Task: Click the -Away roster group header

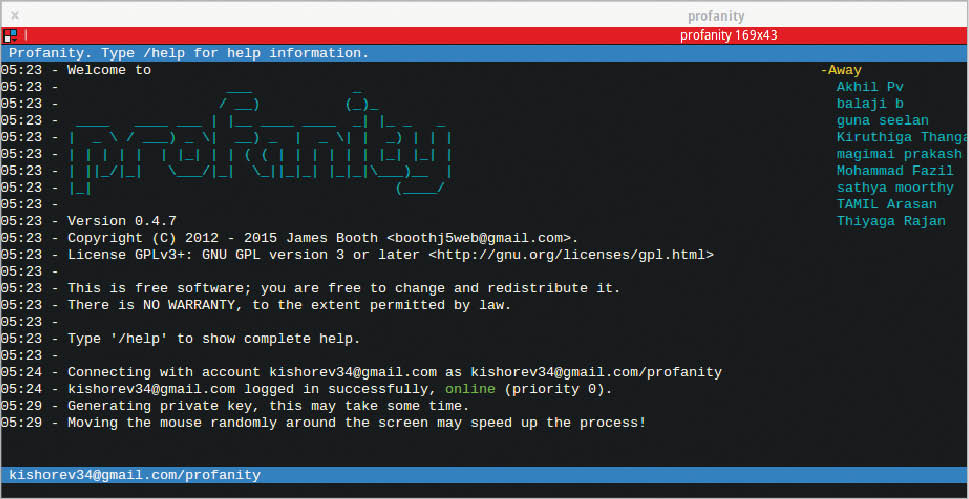Action: pos(841,70)
